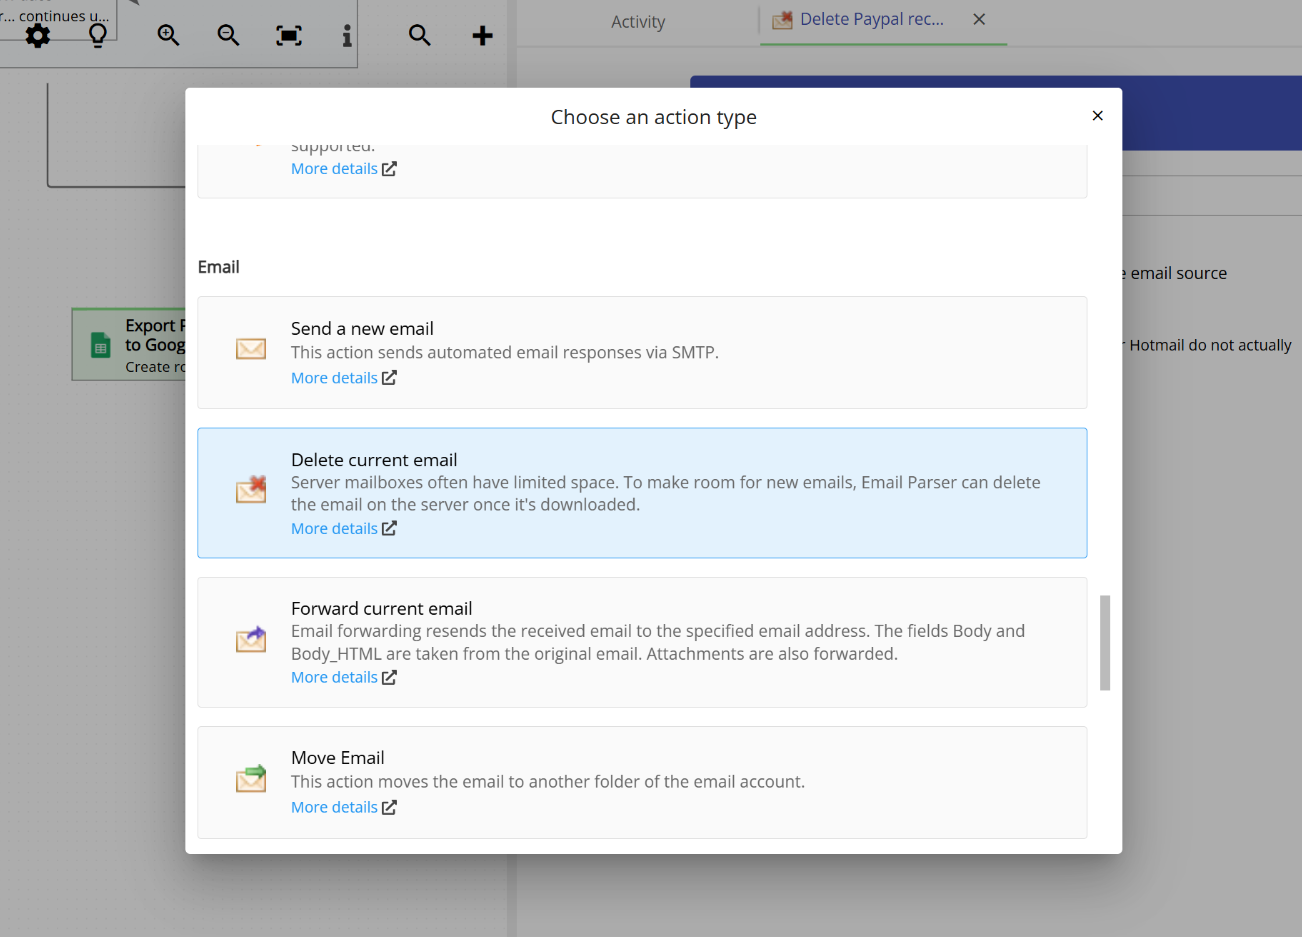Zoom in using the magnifier-plus icon
The image size is (1302, 937).
pos(167,36)
